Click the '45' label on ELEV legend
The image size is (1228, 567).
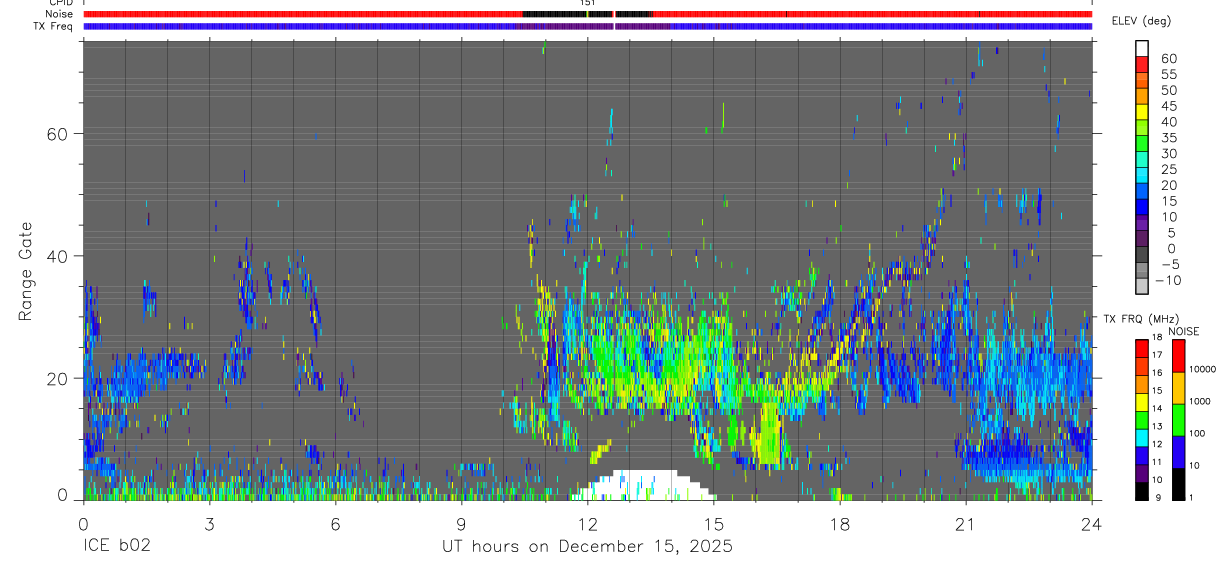(1169, 106)
